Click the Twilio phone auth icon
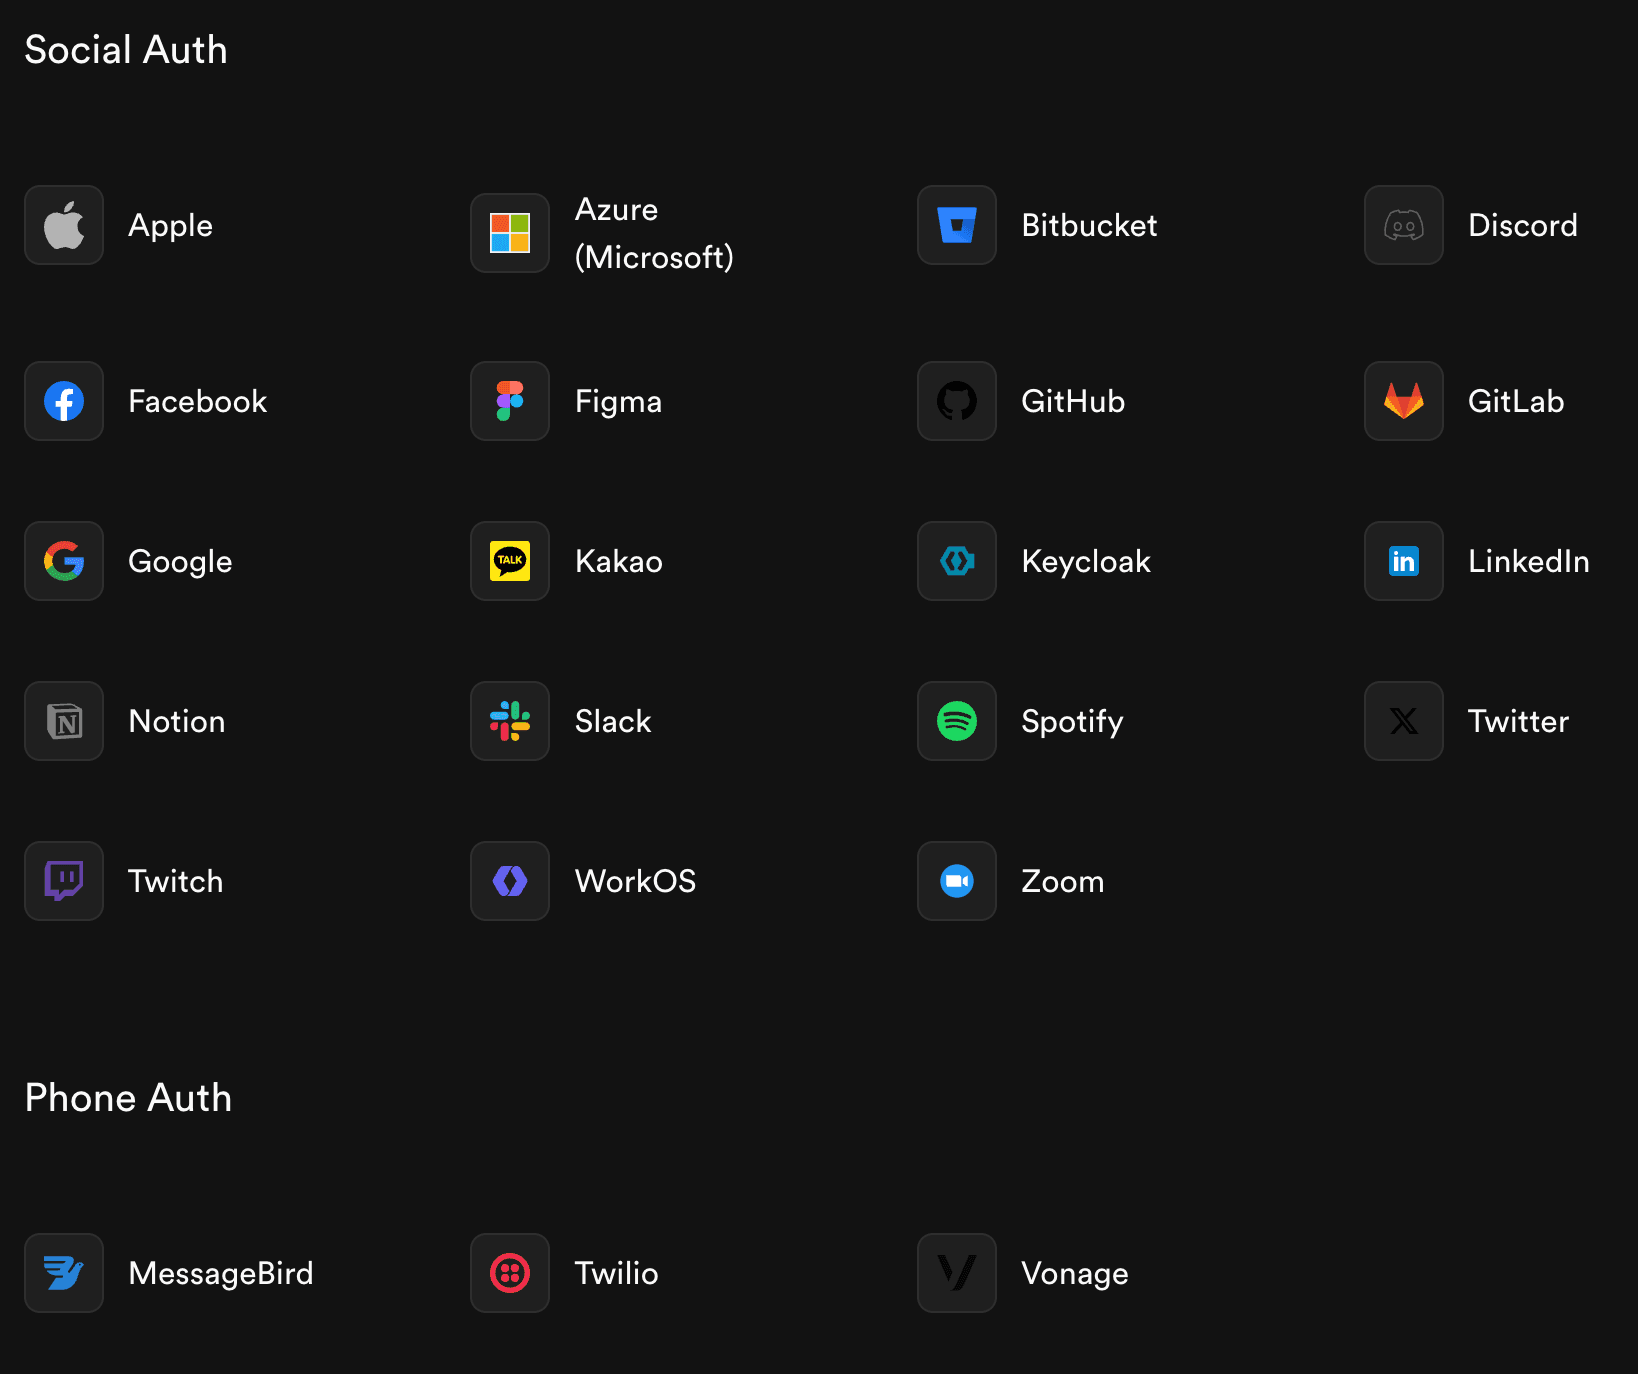 510,1273
